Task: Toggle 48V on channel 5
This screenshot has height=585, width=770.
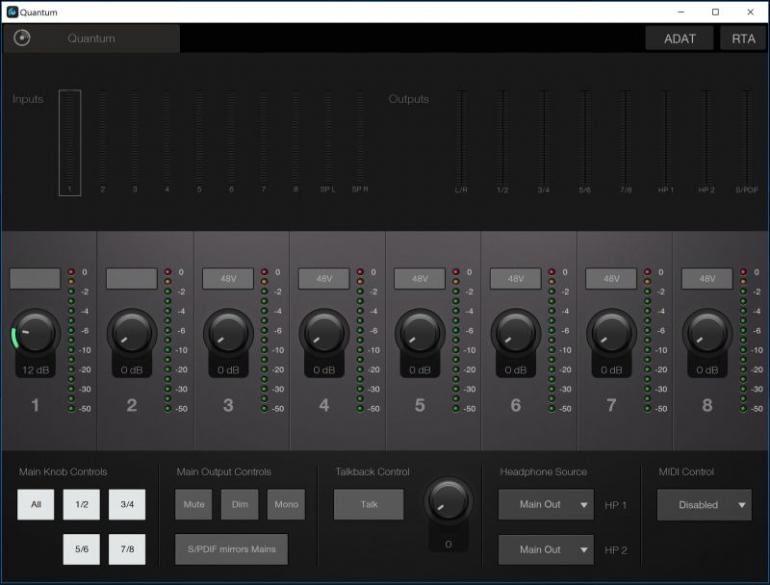Action: tap(419, 279)
